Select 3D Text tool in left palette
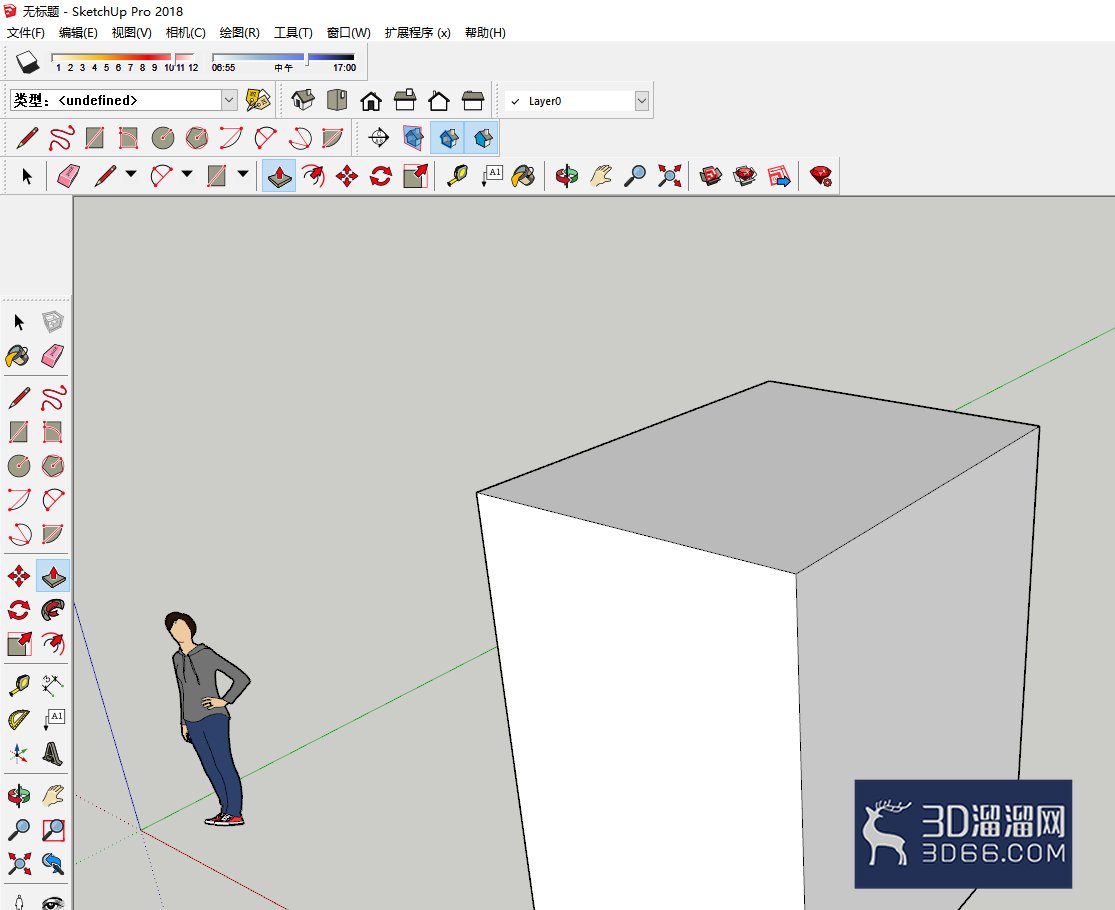 pos(53,754)
